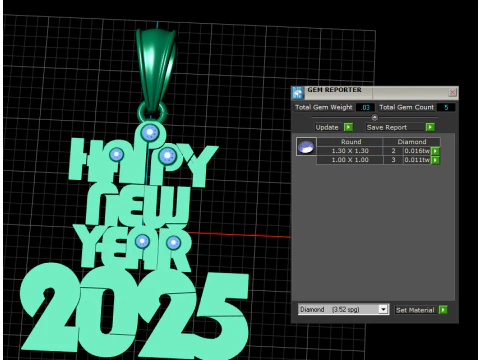Select the gem on letter R in YEAR
The image size is (480, 360).
click(x=173, y=243)
